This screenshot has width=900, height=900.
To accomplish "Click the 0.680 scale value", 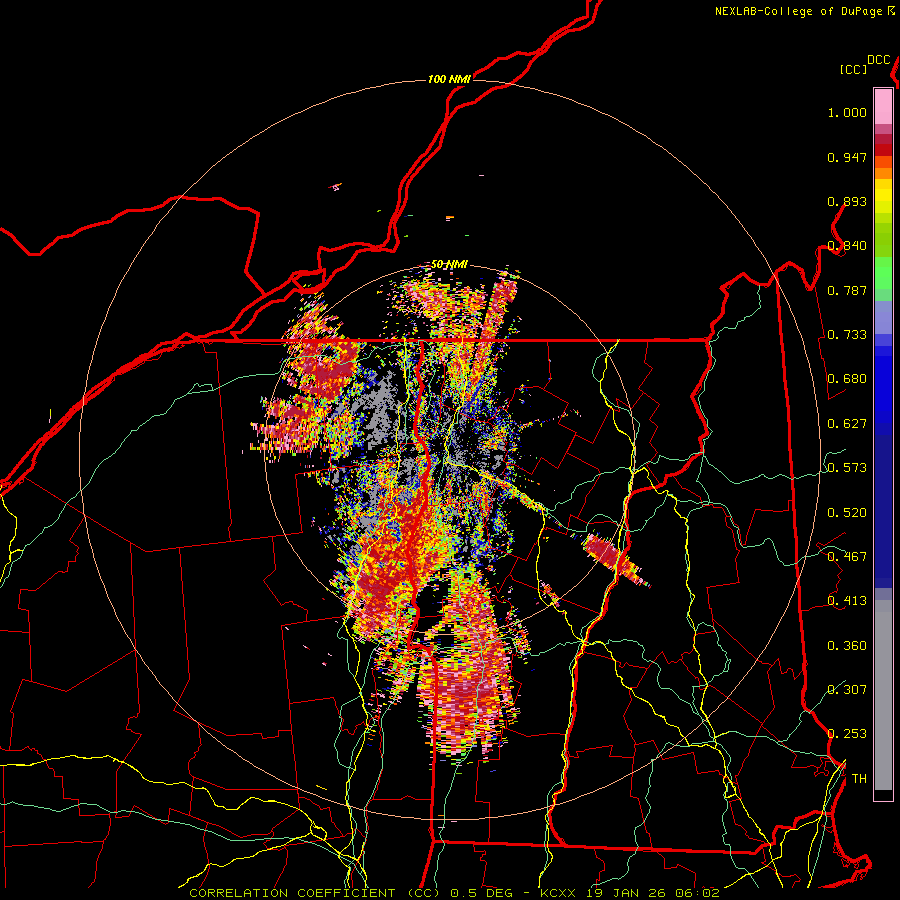I will (847, 379).
